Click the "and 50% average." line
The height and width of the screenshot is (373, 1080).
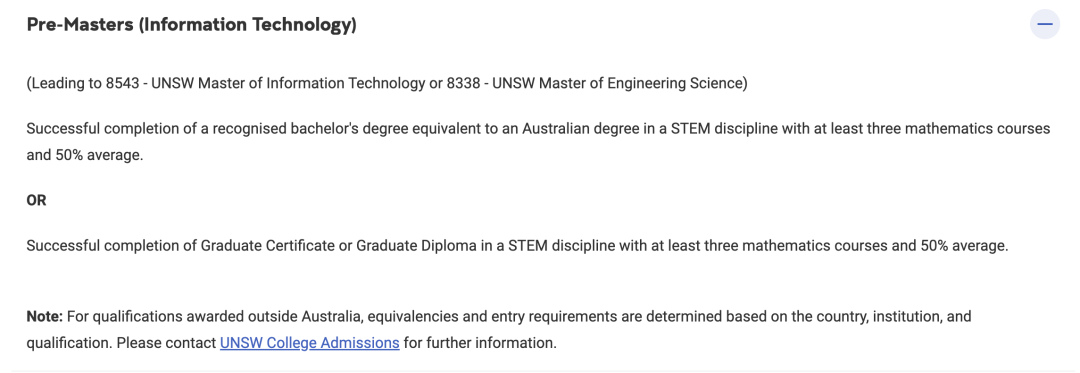point(85,155)
